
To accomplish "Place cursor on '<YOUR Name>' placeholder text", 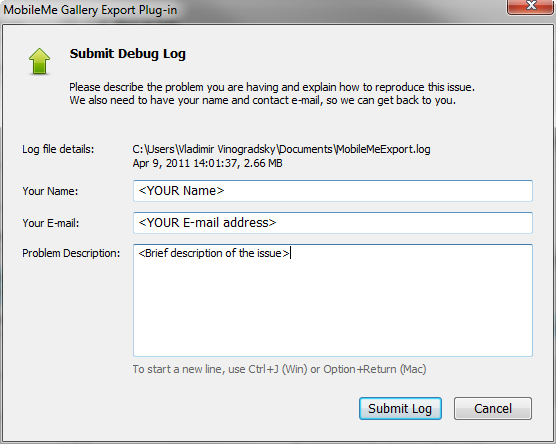I will click(181, 191).
